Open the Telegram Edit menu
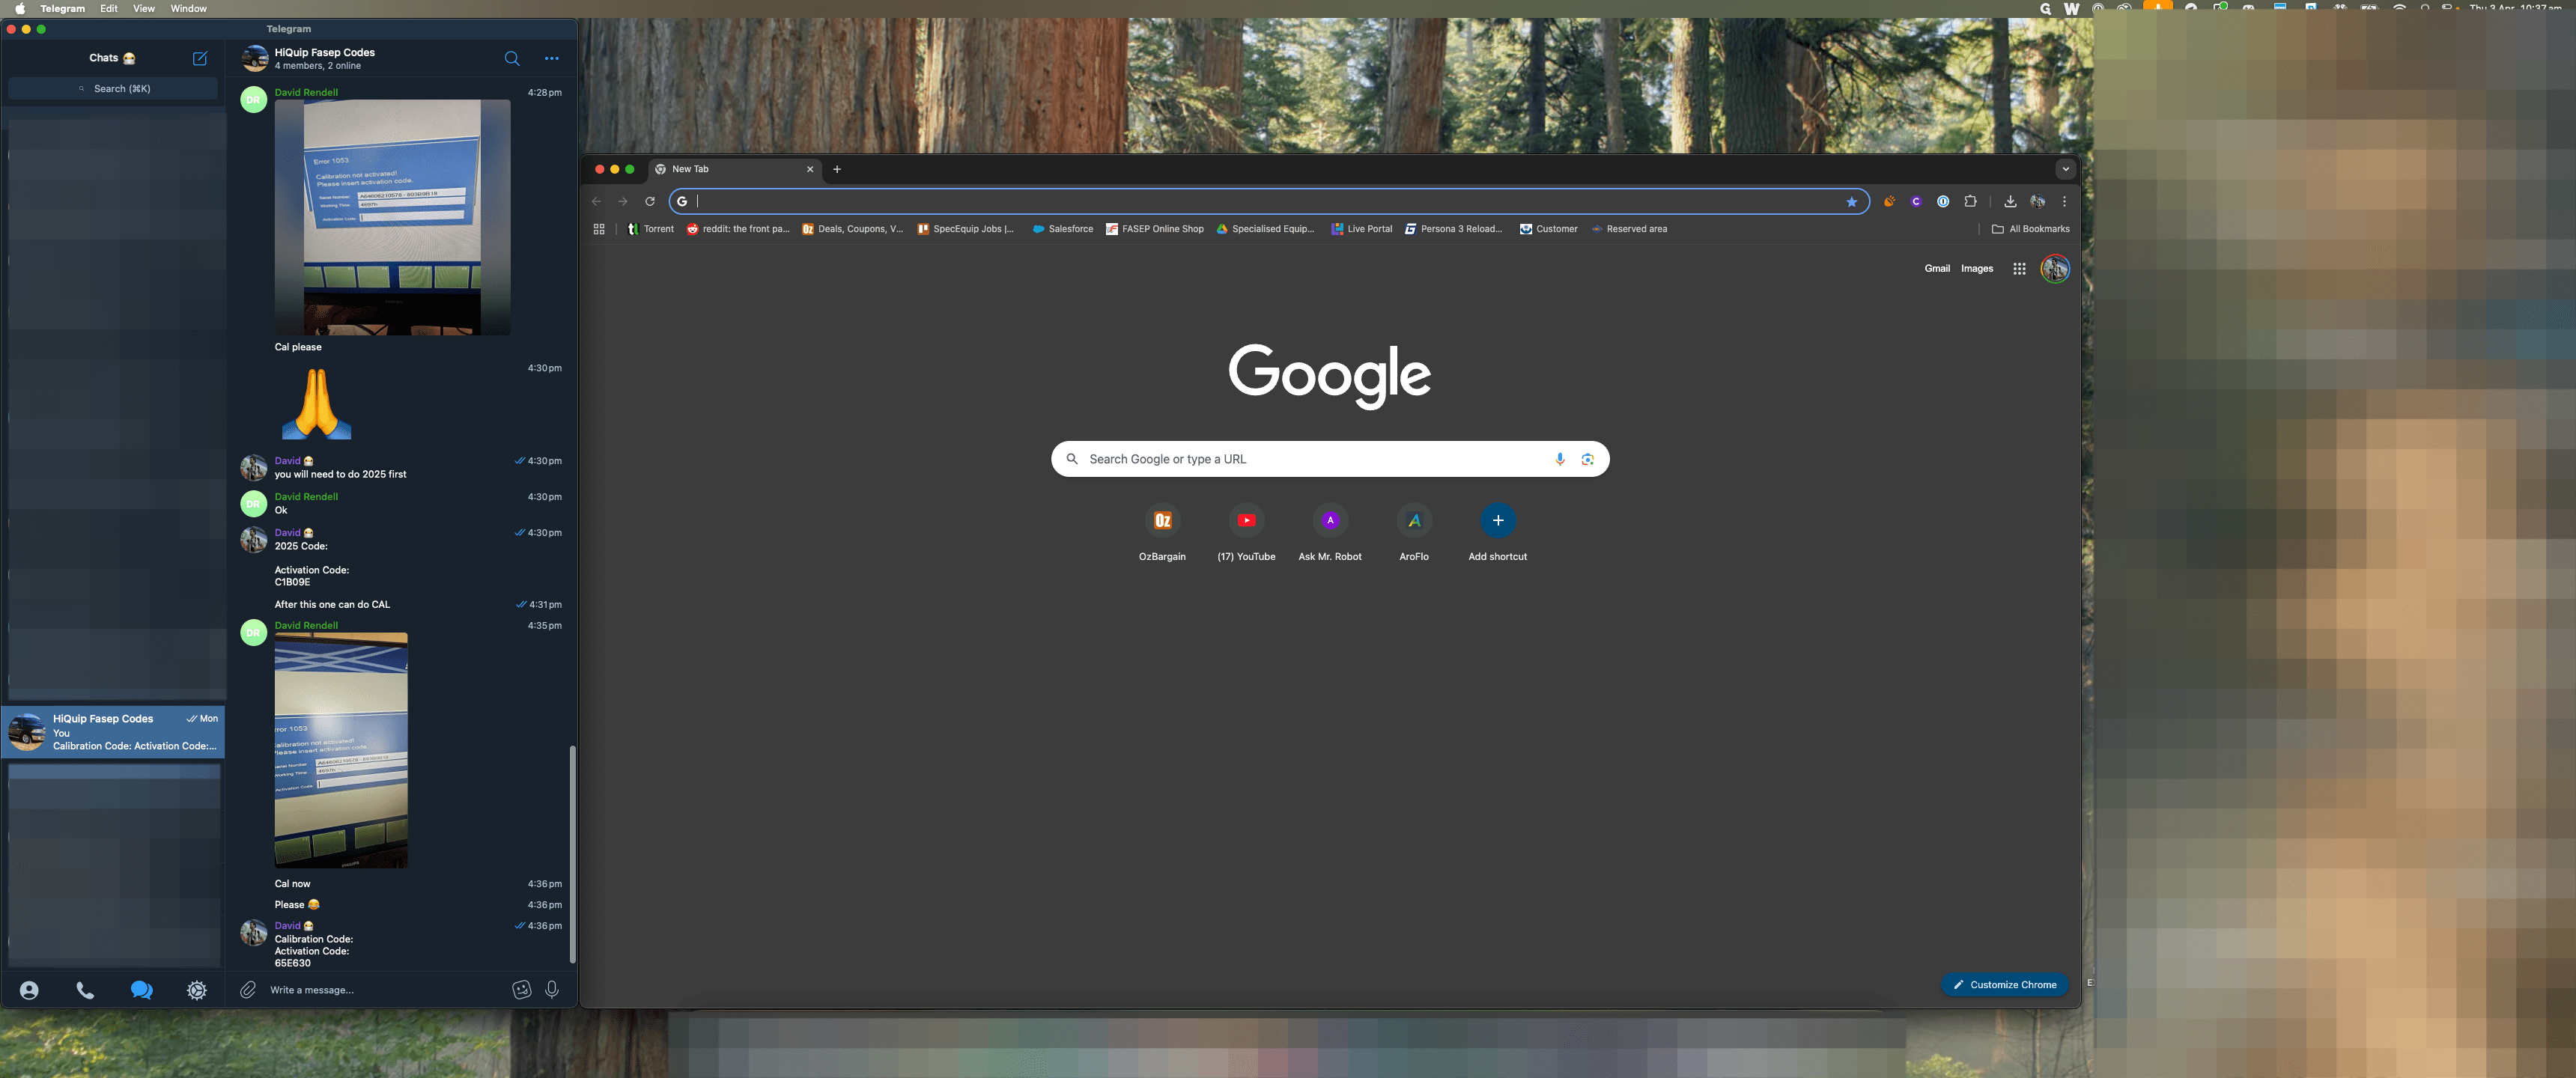Viewport: 2576px width, 1078px height. point(109,8)
